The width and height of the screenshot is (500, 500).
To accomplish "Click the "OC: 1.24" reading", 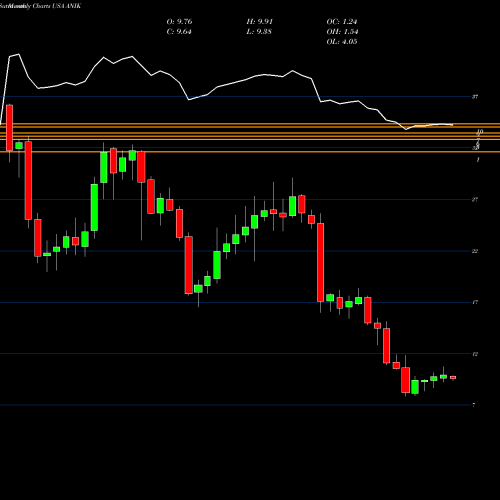I will pyautogui.click(x=342, y=22).
